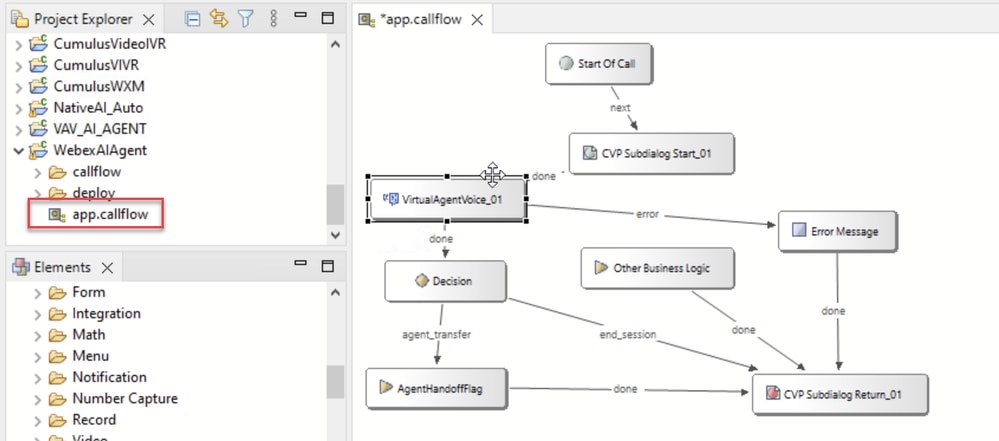Viewport: 999px width, 441px height.
Task: Expand the Notification elements folder
Action: pos(38,378)
